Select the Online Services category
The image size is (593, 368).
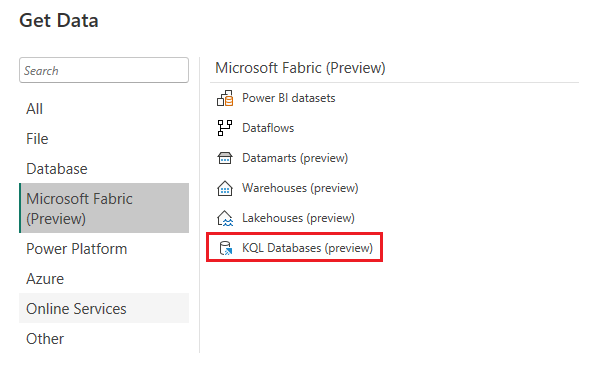click(x=104, y=308)
